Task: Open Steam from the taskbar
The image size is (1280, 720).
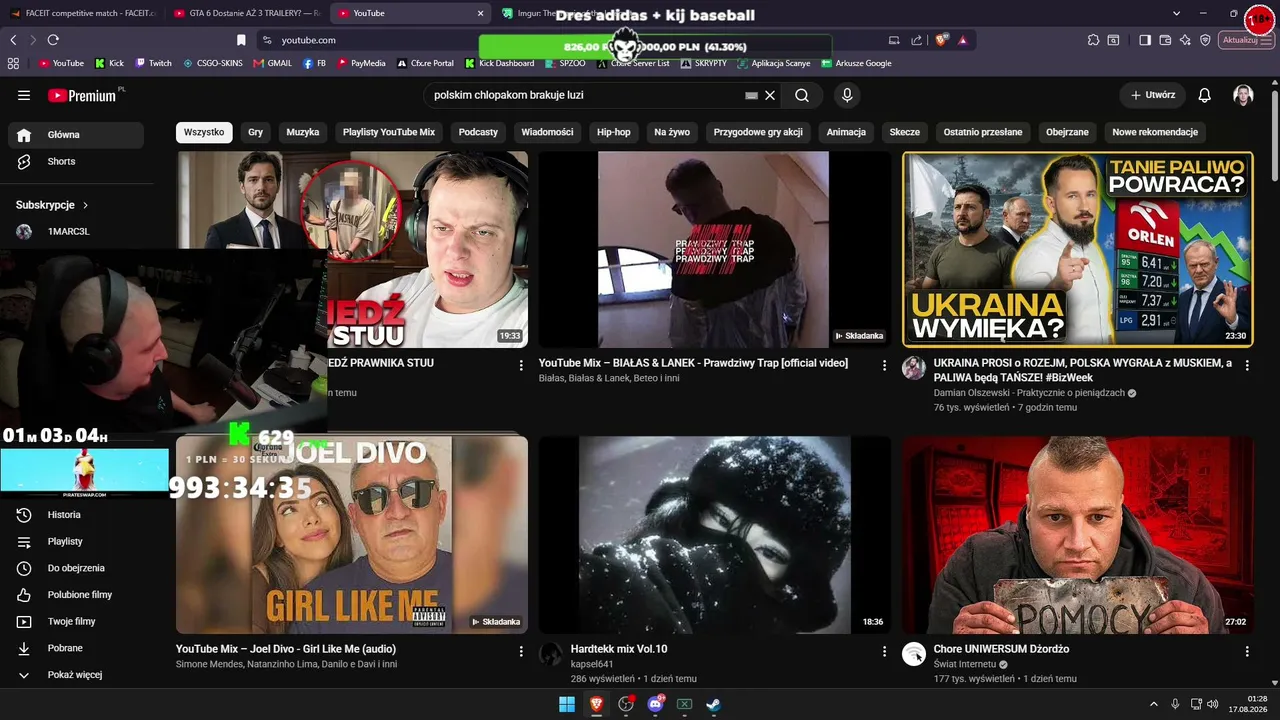Action: [x=713, y=704]
